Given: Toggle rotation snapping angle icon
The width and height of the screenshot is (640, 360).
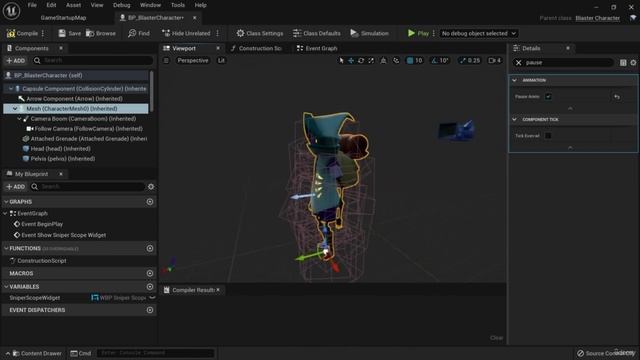Looking at the screenshot, I should pos(434,60).
